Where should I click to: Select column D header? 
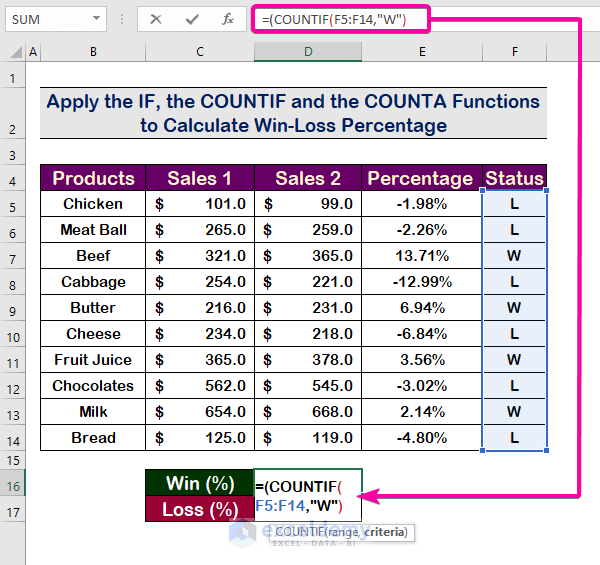tap(308, 52)
